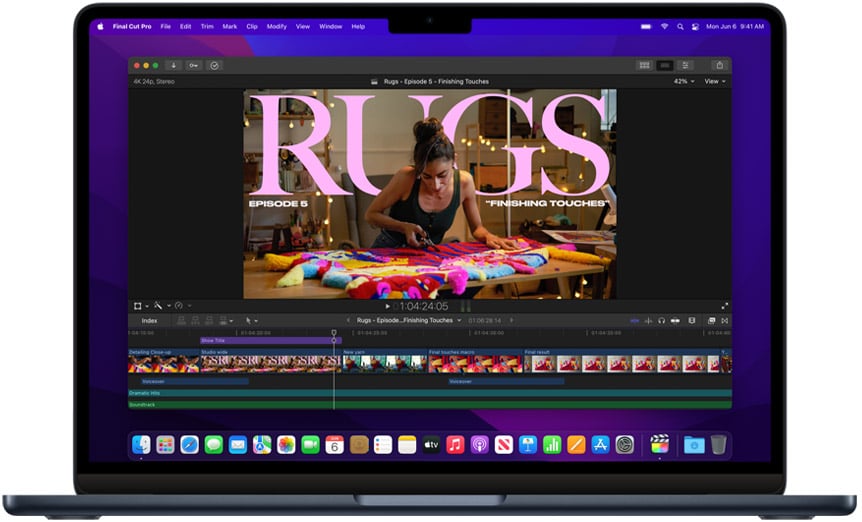
Task: Click the playhead marker on the ruler
Action: (x=334, y=333)
